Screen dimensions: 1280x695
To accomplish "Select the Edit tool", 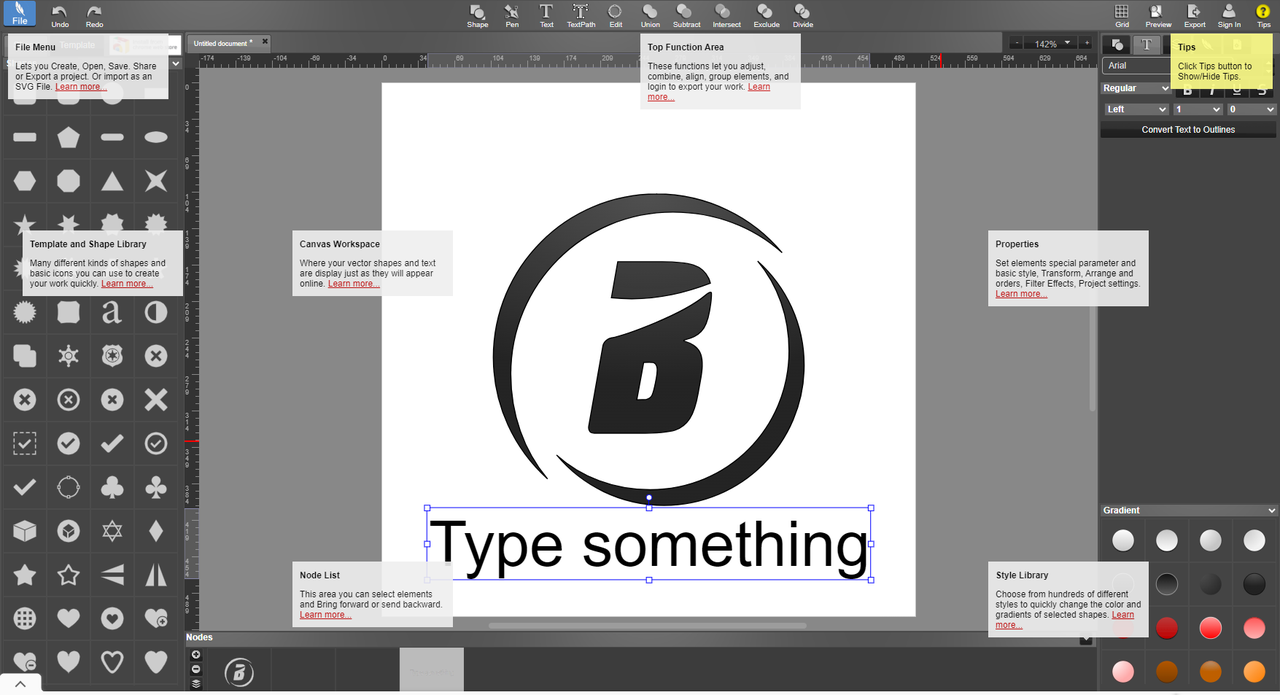I will coord(615,15).
